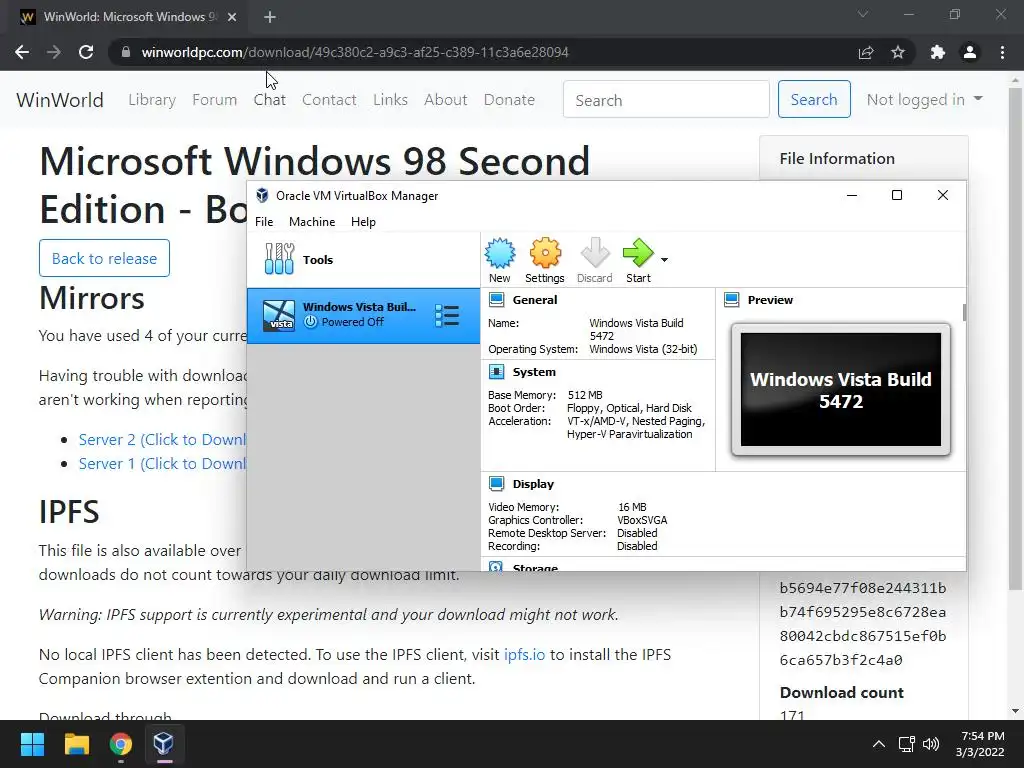Open the Machine menu in VirtualBox
Image resolution: width=1024 pixels, height=768 pixels.
point(312,222)
